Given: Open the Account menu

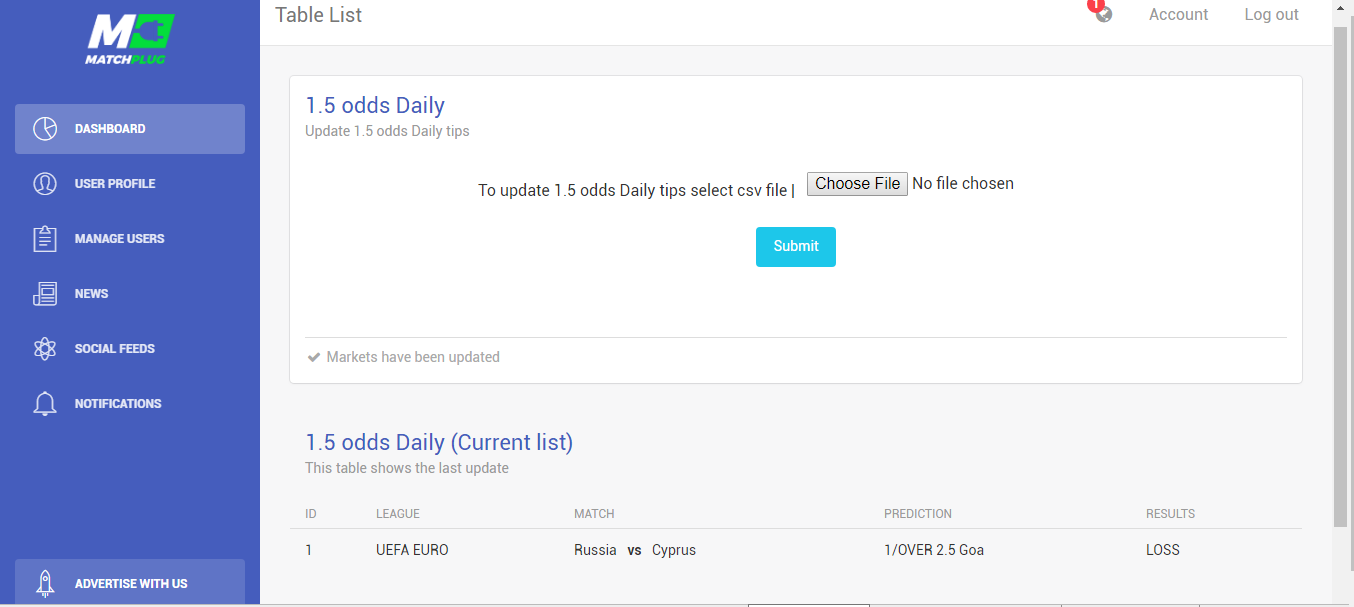Looking at the screenshot, I should coord(1178,15).
